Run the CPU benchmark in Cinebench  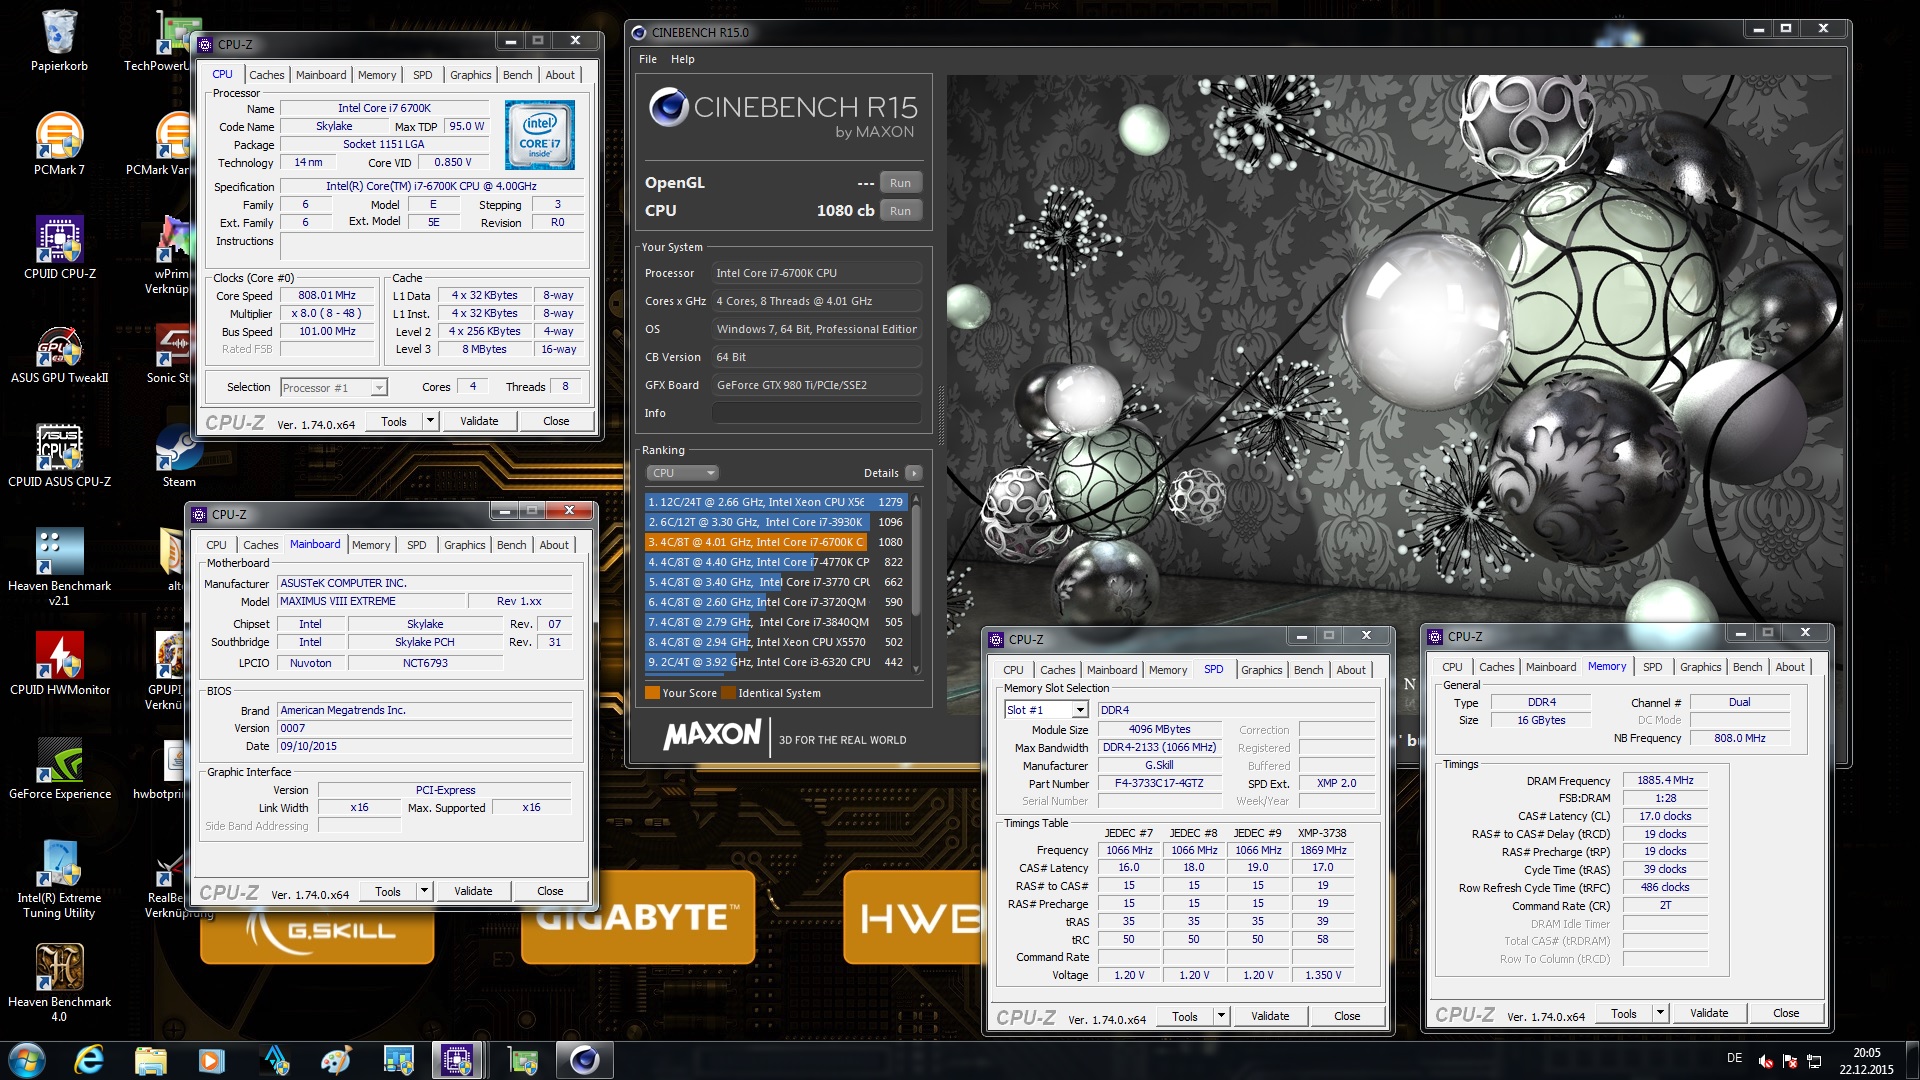(x=900, y=211)
